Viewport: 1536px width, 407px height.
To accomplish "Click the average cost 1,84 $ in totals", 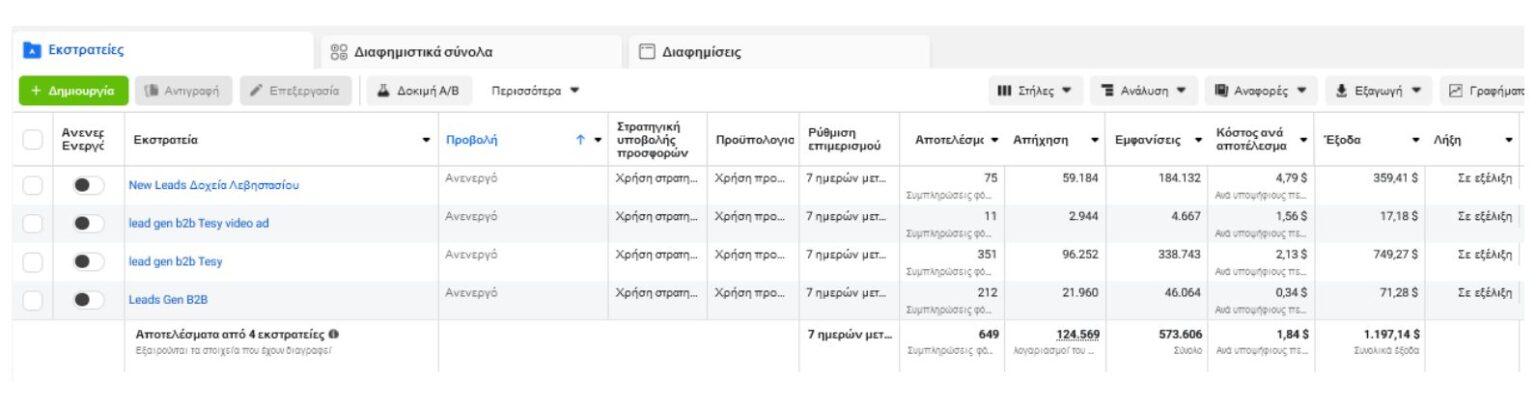I will 1291,334.
